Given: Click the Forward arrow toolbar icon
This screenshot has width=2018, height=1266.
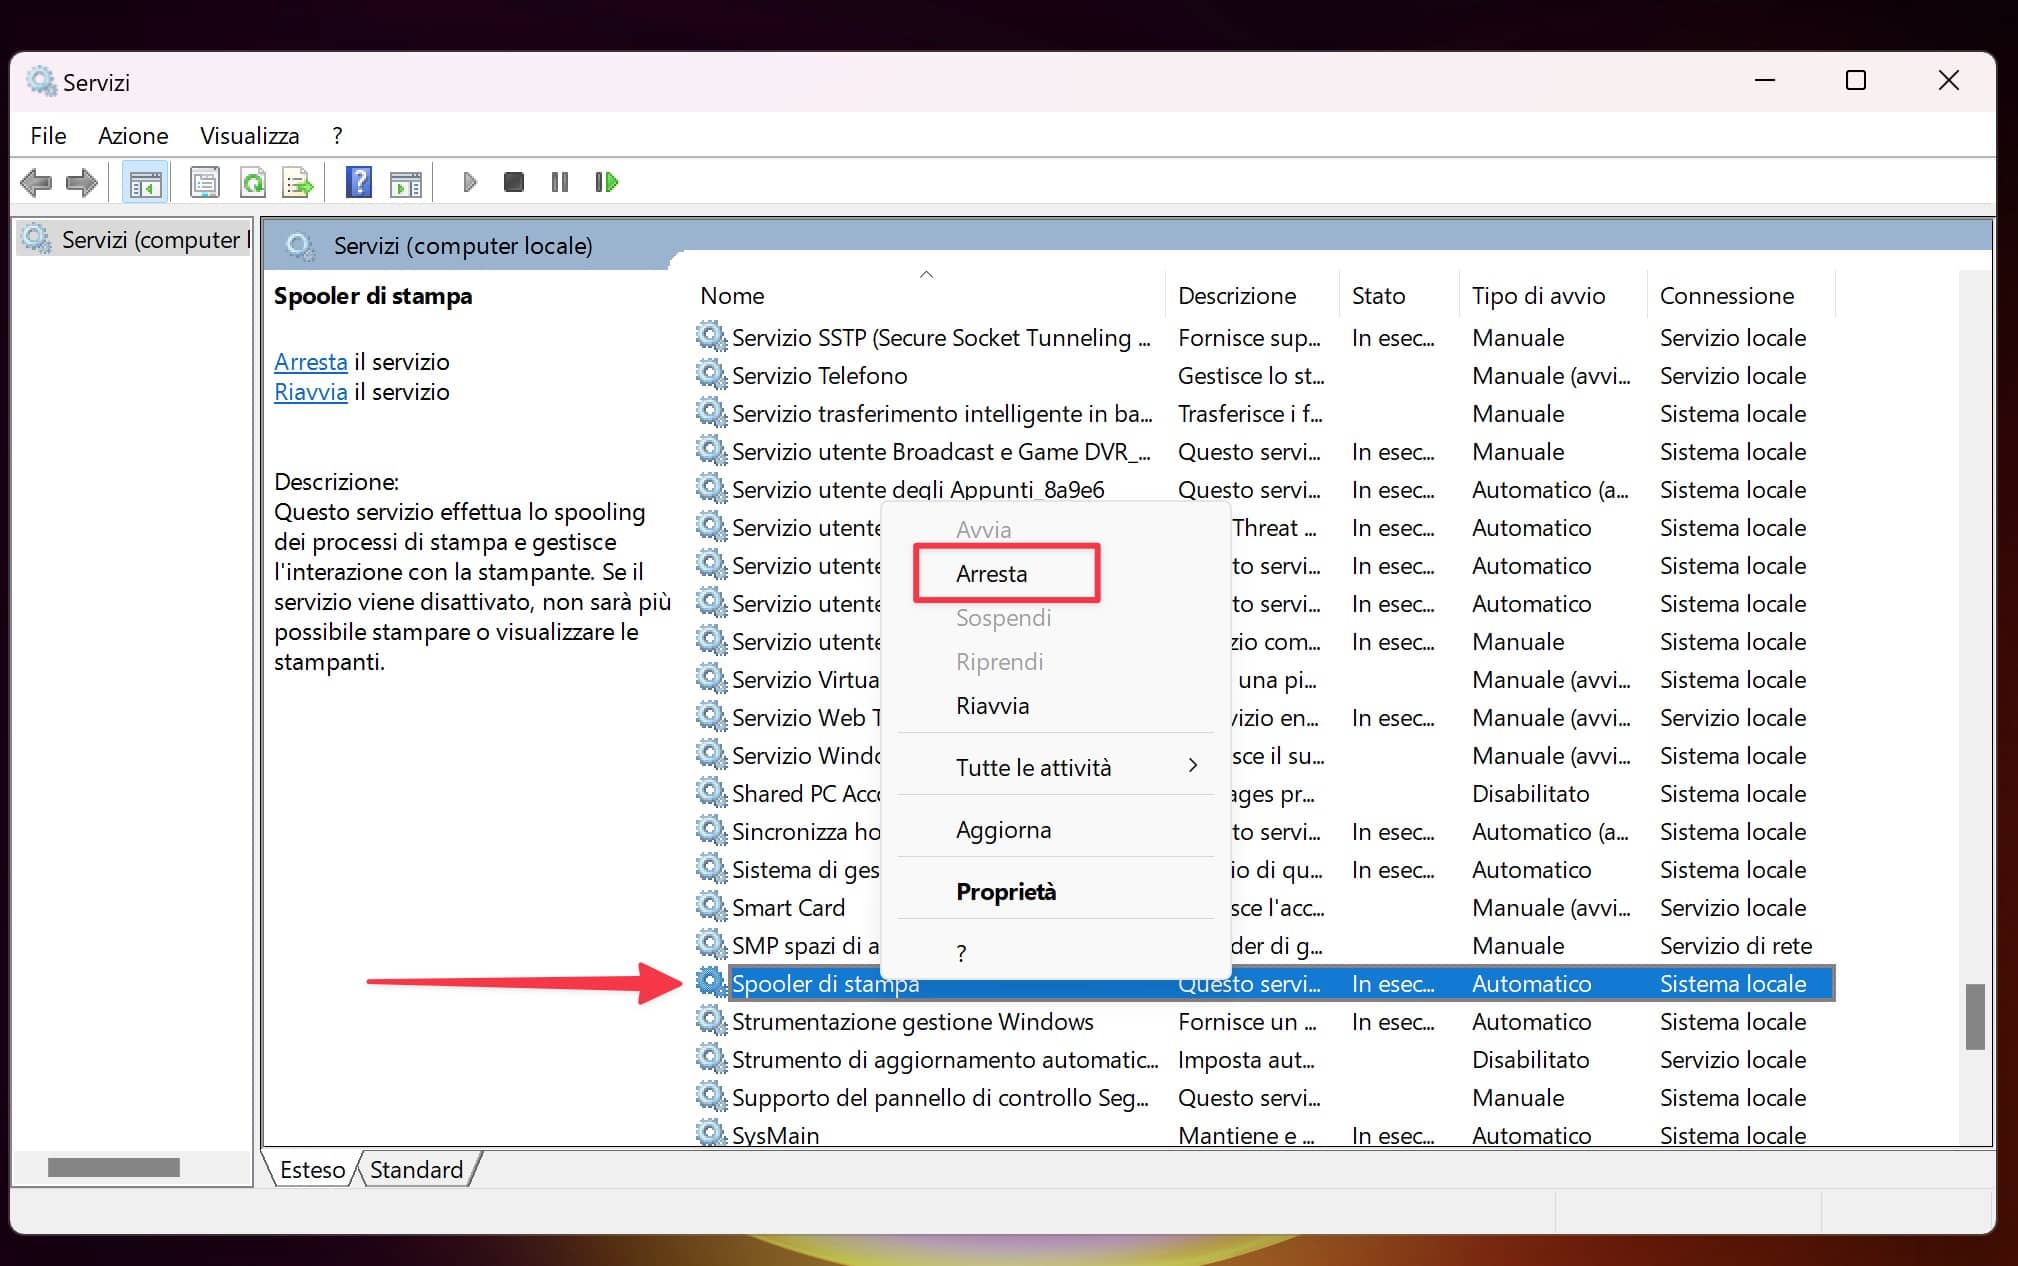Looking at the screenshot, I should click(81, 182).
